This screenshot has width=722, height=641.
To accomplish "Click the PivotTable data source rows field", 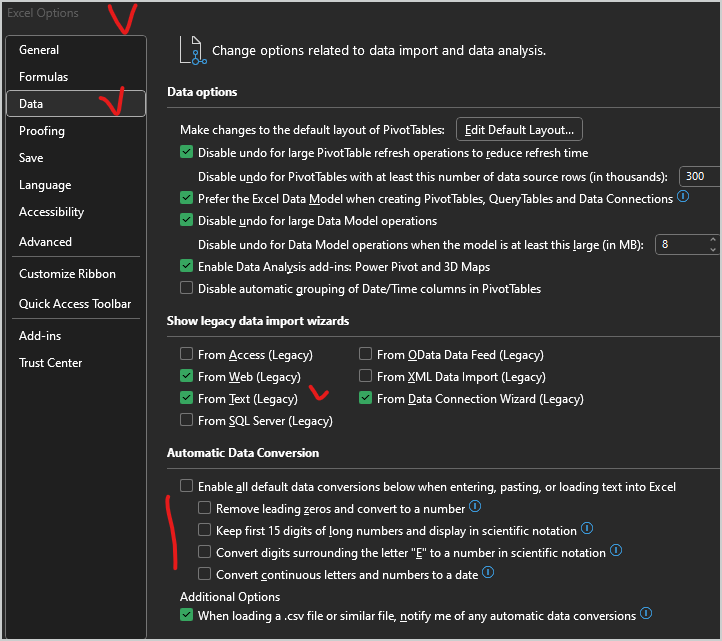I will 699,176.
